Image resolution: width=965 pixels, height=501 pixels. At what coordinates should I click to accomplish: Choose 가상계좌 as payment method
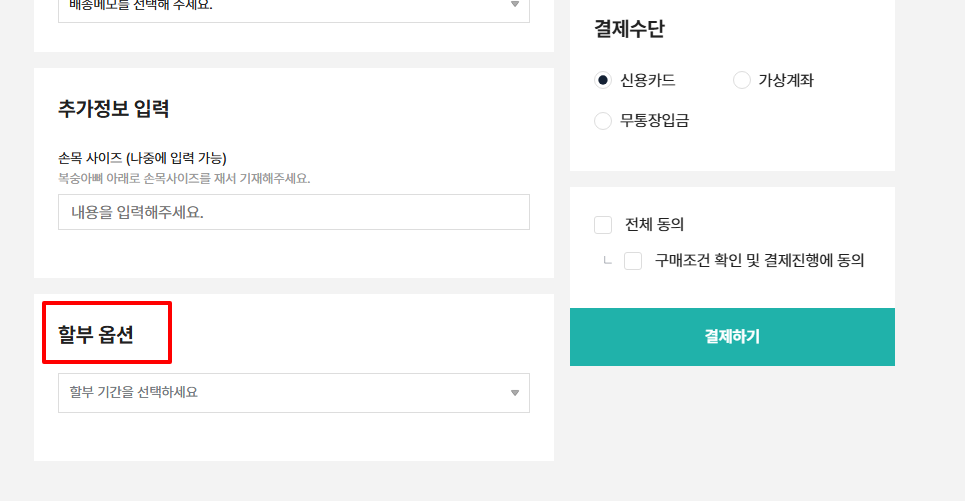coord(742,80)
